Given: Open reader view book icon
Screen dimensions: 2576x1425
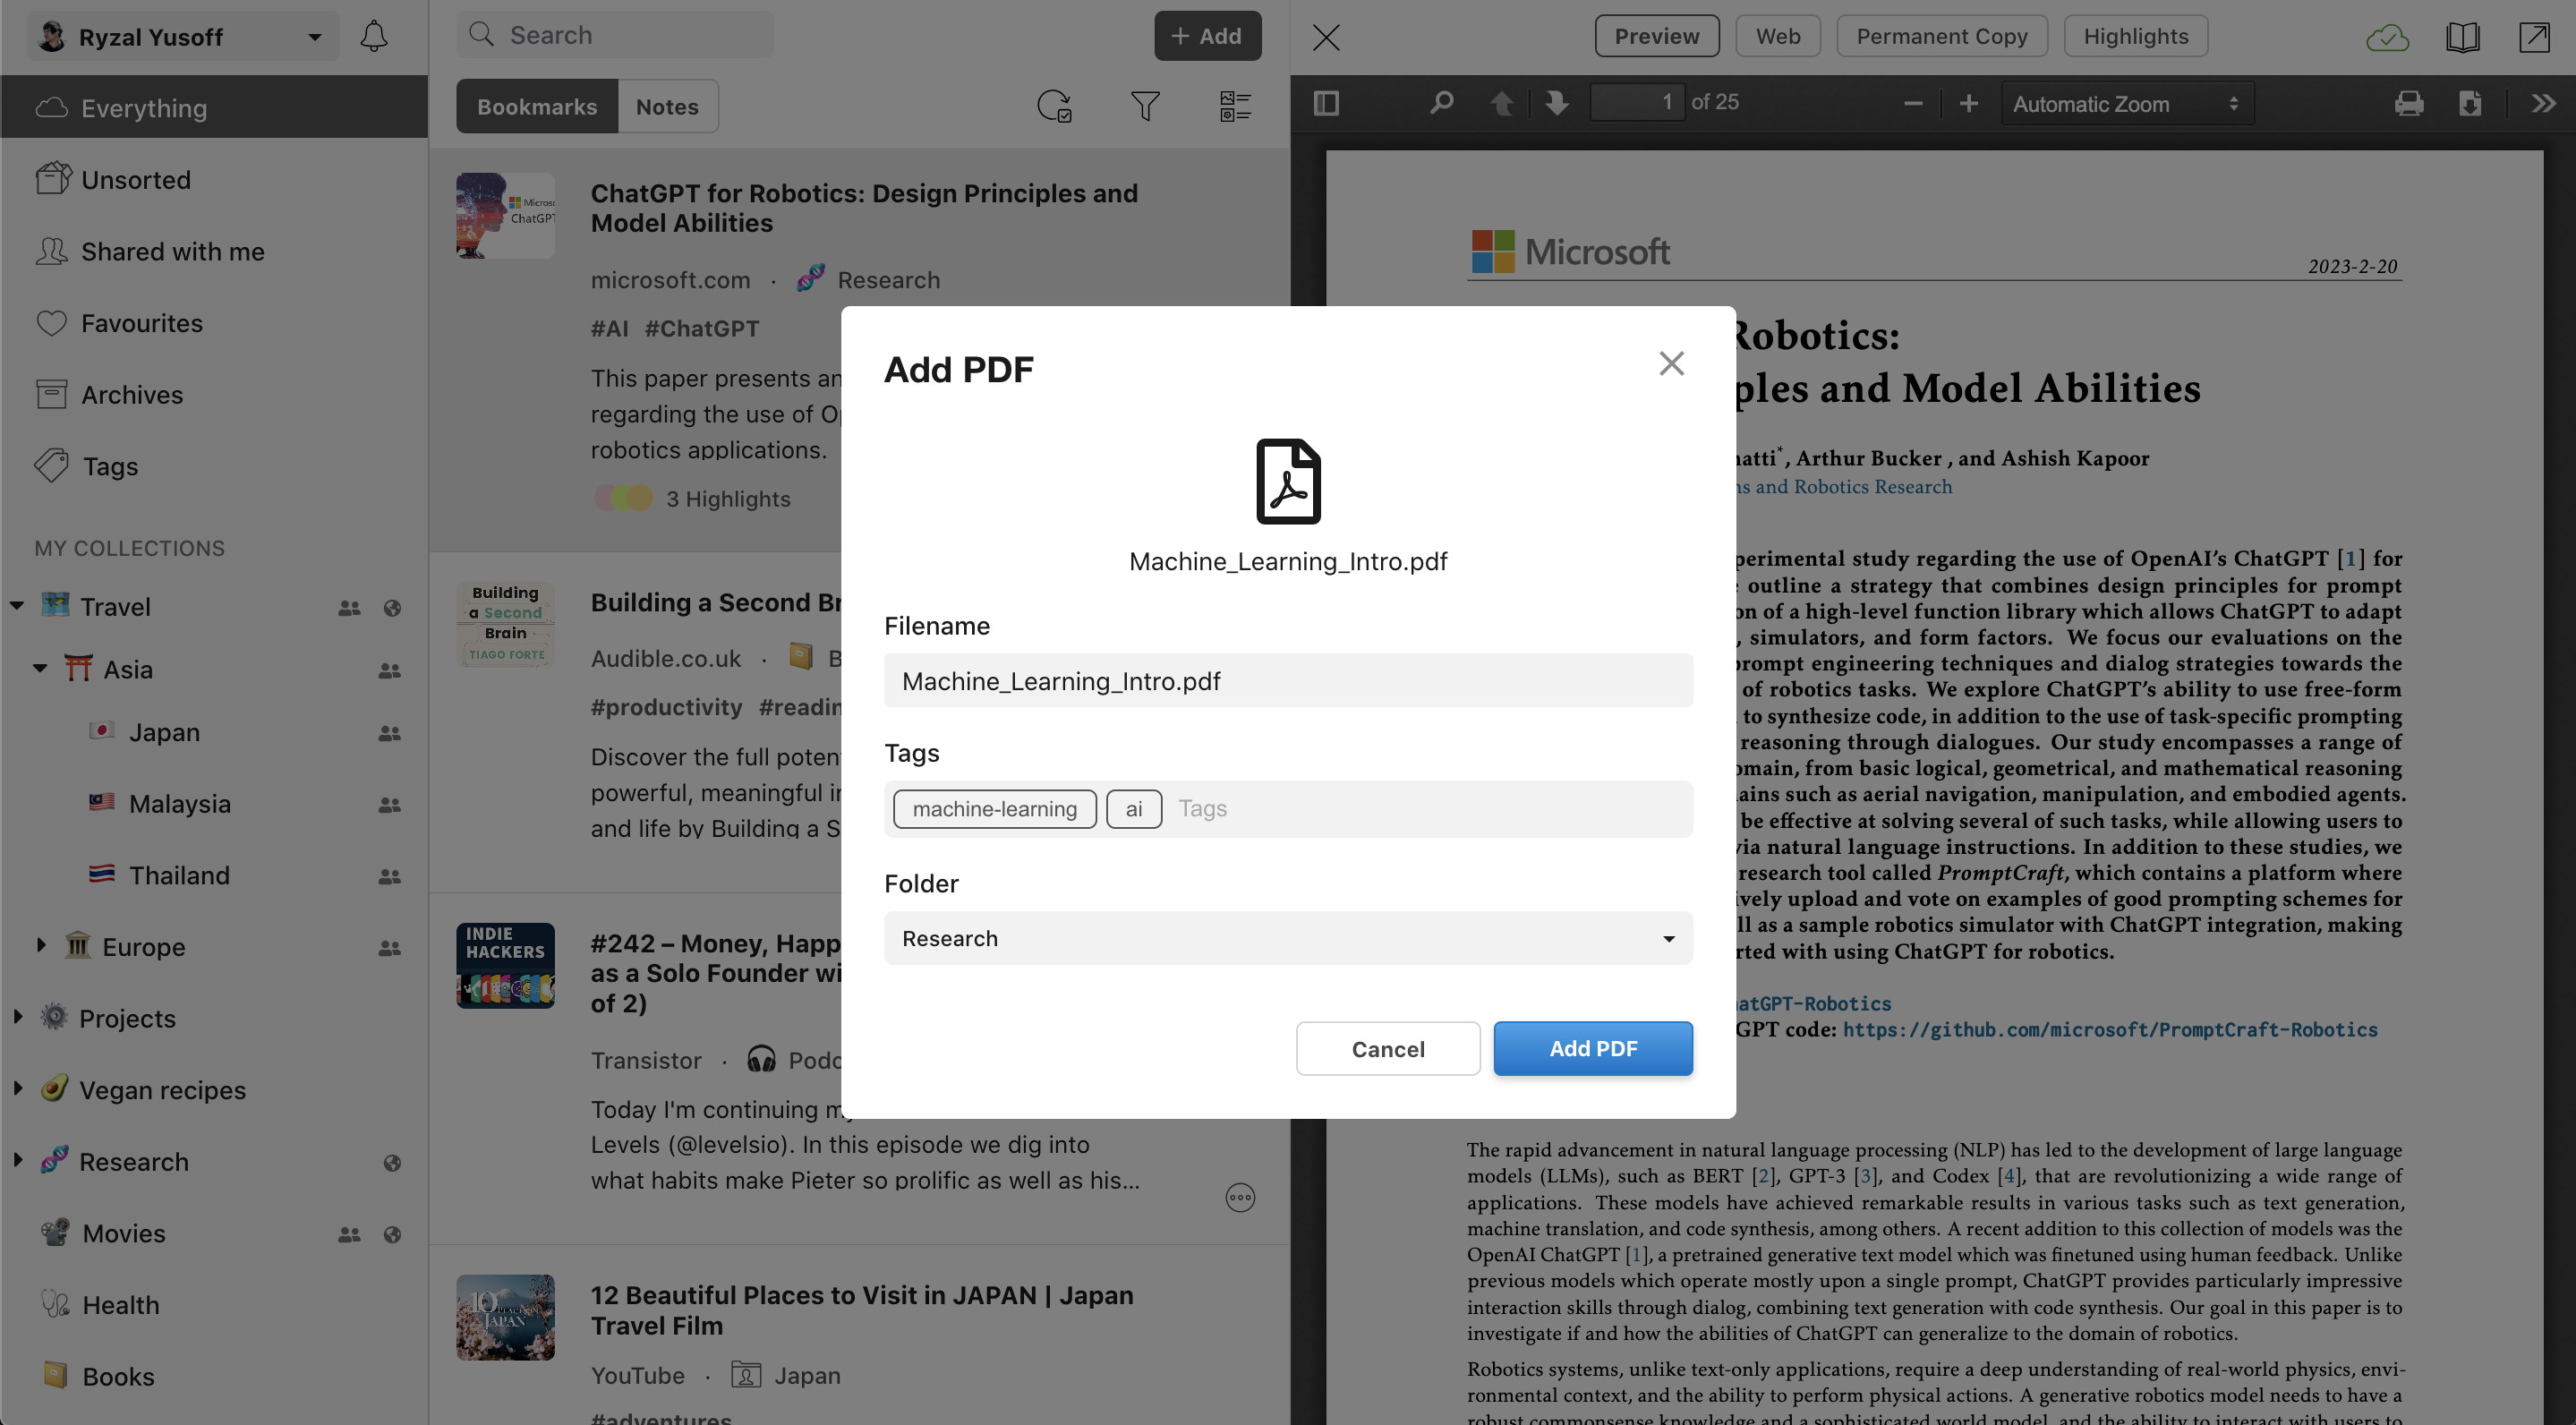Looking at the screenshot, I should point(2462,37).
